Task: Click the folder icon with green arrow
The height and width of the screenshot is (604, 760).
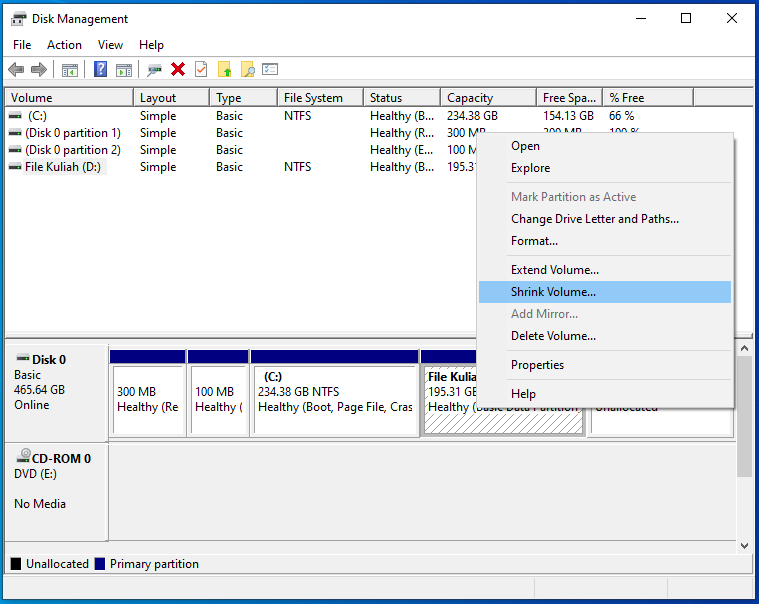Action: click(x=225, y=69)
